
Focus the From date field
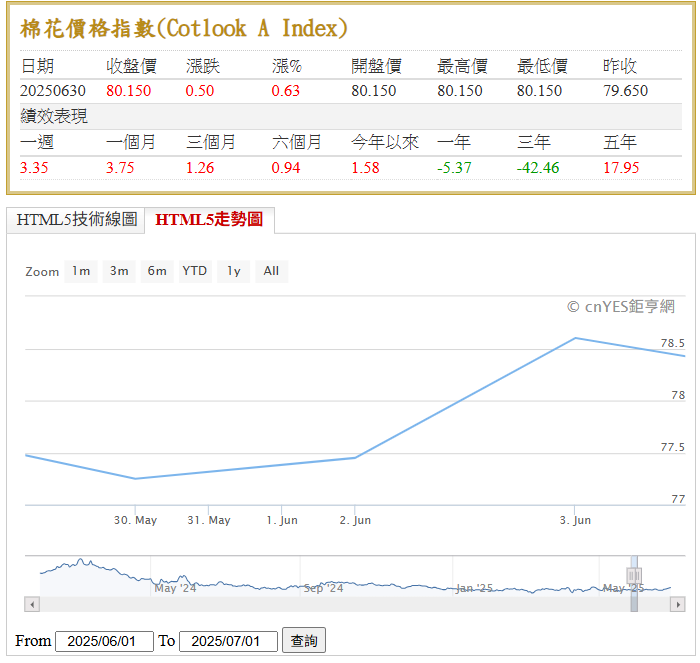coord(104,641)
